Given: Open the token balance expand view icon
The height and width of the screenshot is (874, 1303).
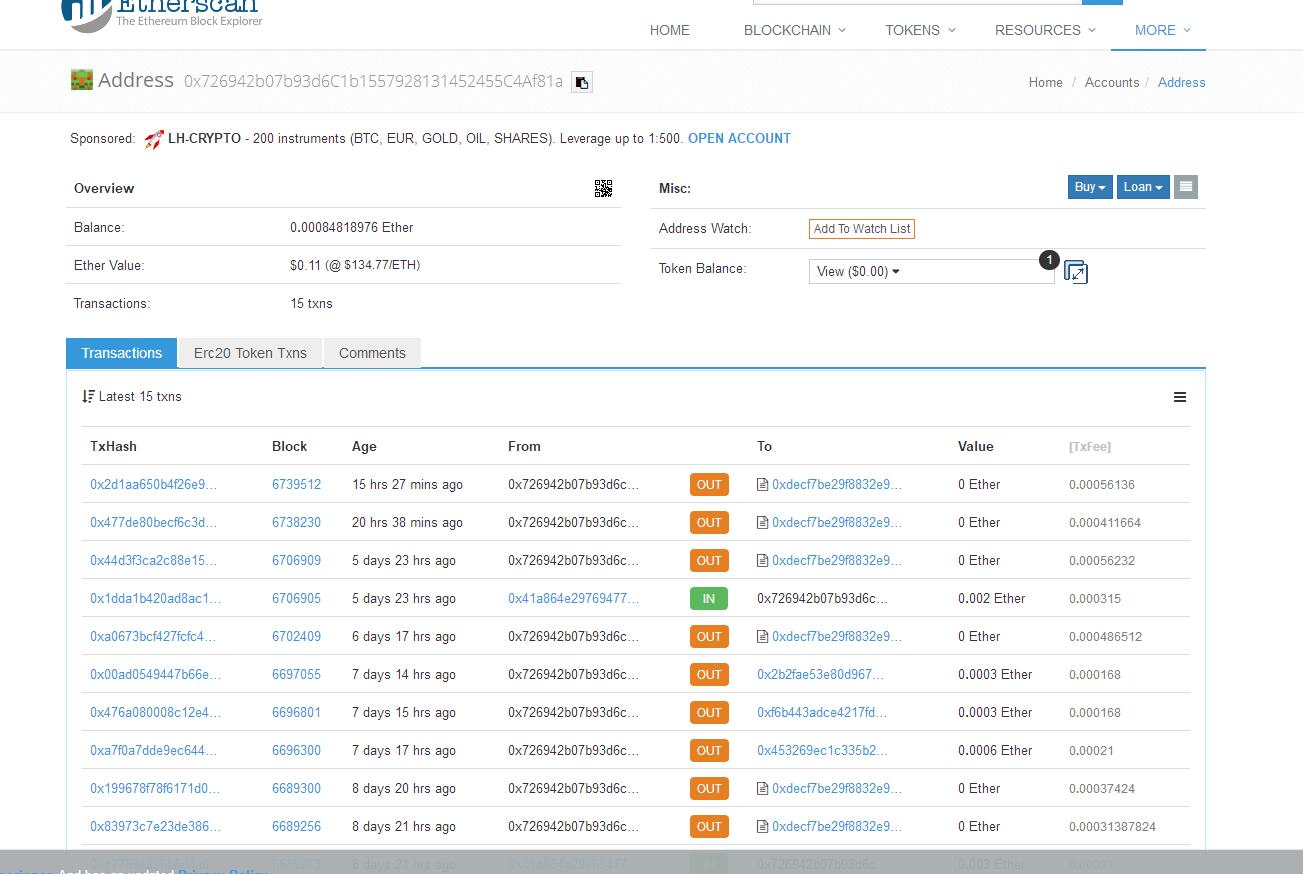Looking at the screenshot, I should [x=1076, y=272].
